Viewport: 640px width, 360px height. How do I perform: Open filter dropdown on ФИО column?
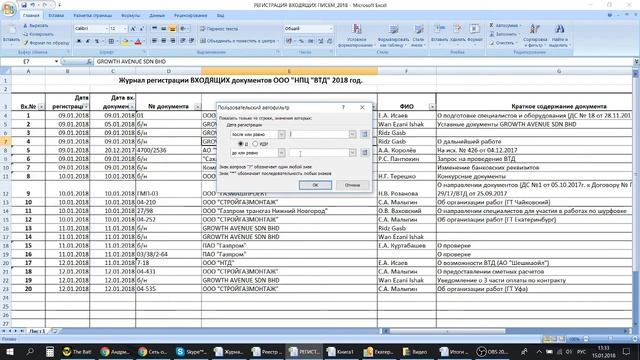click(432, 107)
